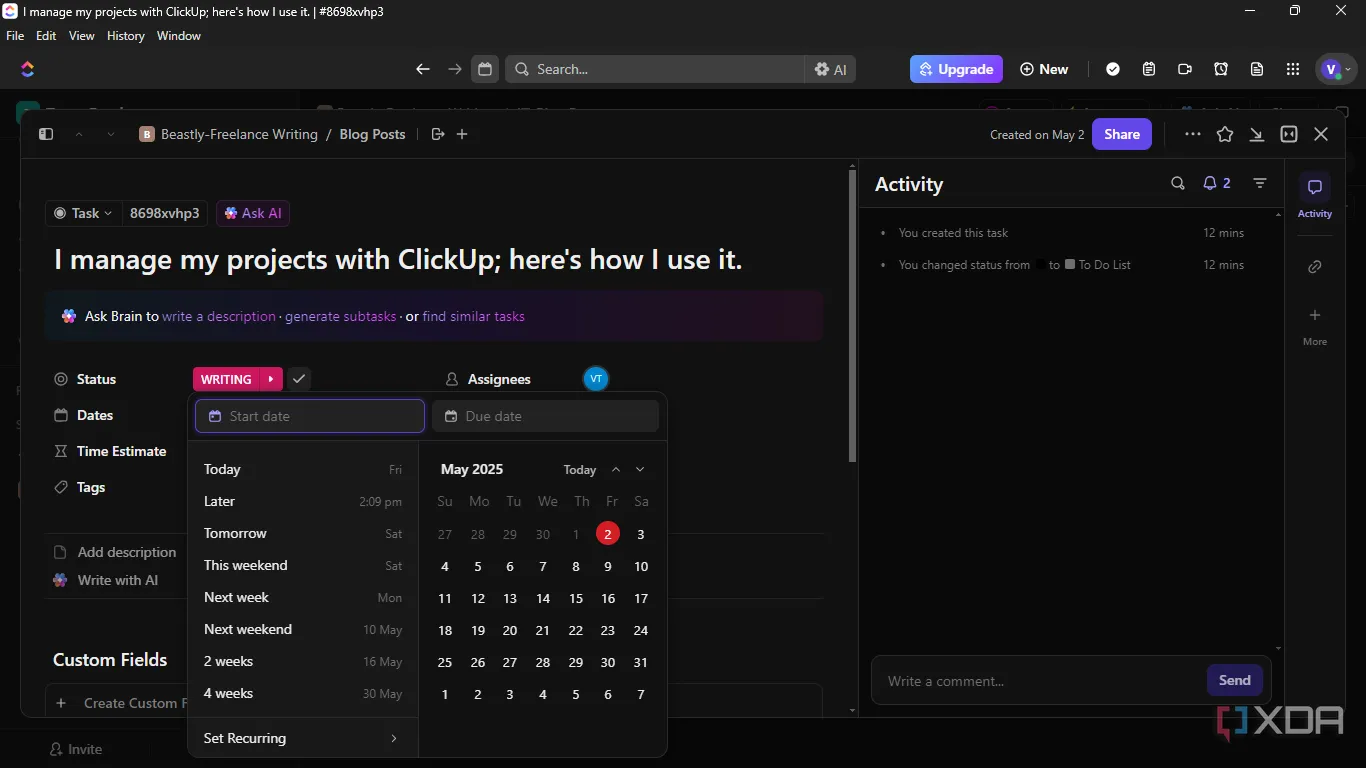Viewport: 1366px width, 768px height.
Task: Click the VT assignee avatar
Action: pyautogui.click(x=596, y=379)
